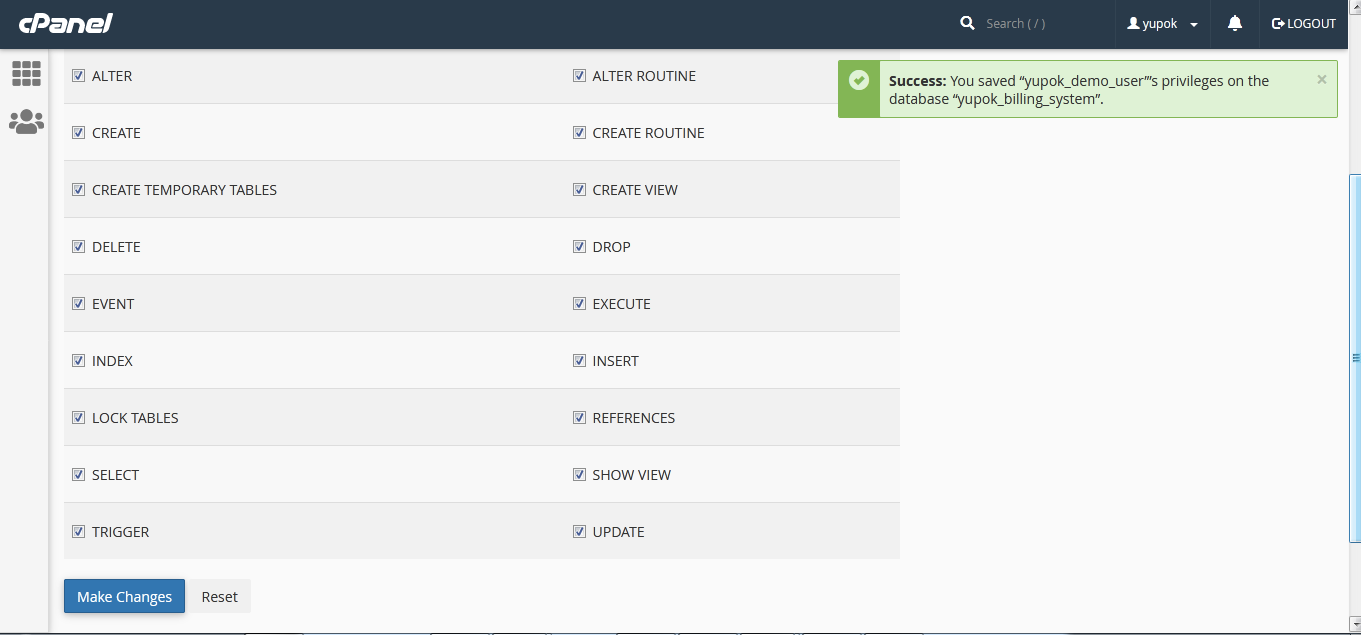This screenshot has width=1361, height=635.
Task: Type in the Search field
Action: coord(1040,23)
